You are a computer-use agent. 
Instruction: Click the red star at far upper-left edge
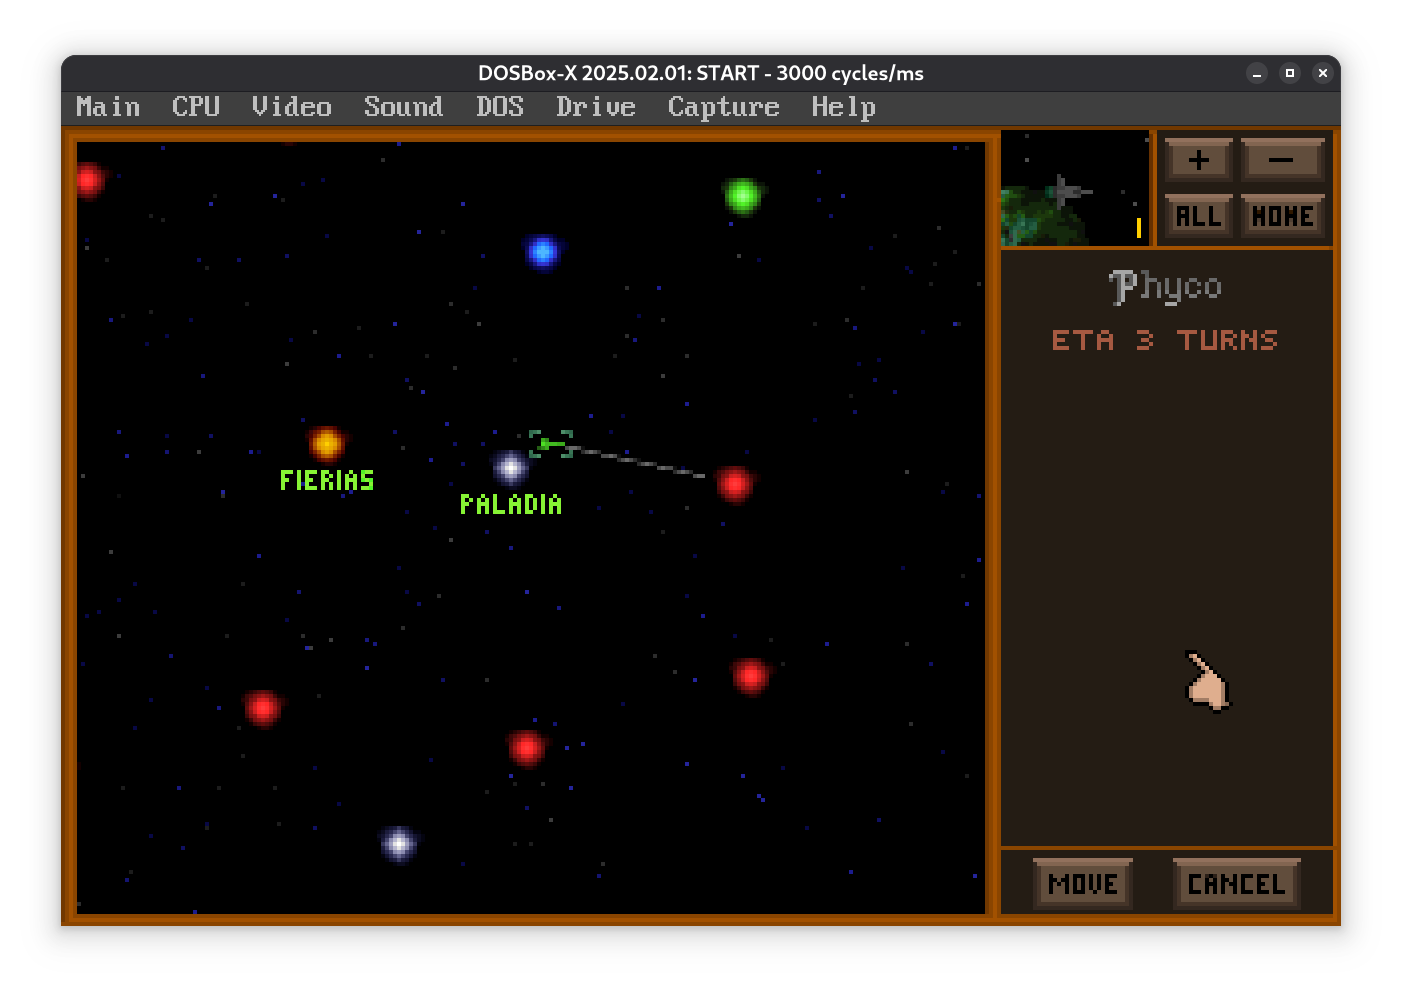coord(88,180)
